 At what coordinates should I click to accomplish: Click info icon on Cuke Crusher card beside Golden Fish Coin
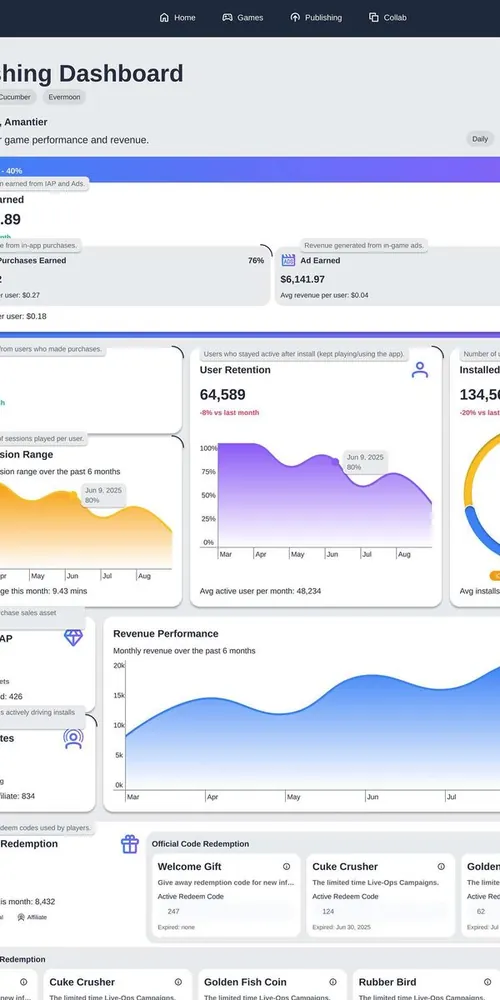tap(178, 982)
